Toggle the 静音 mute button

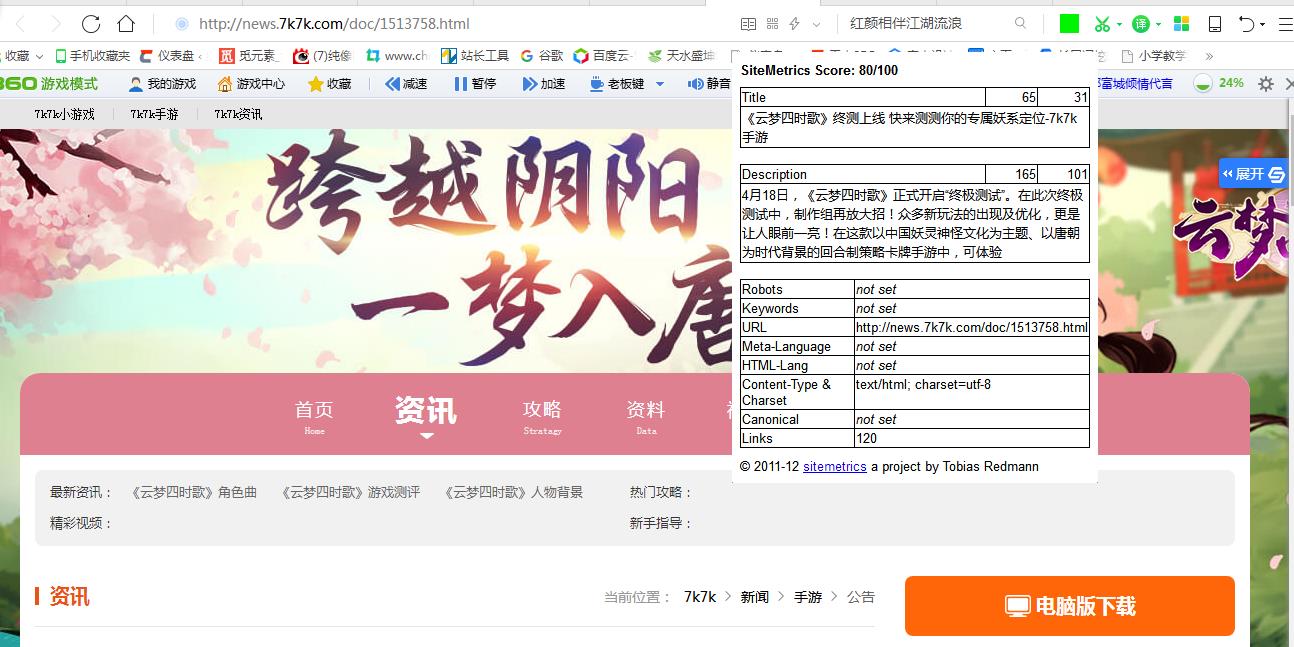pyautogui.click(x=710, y=84)
